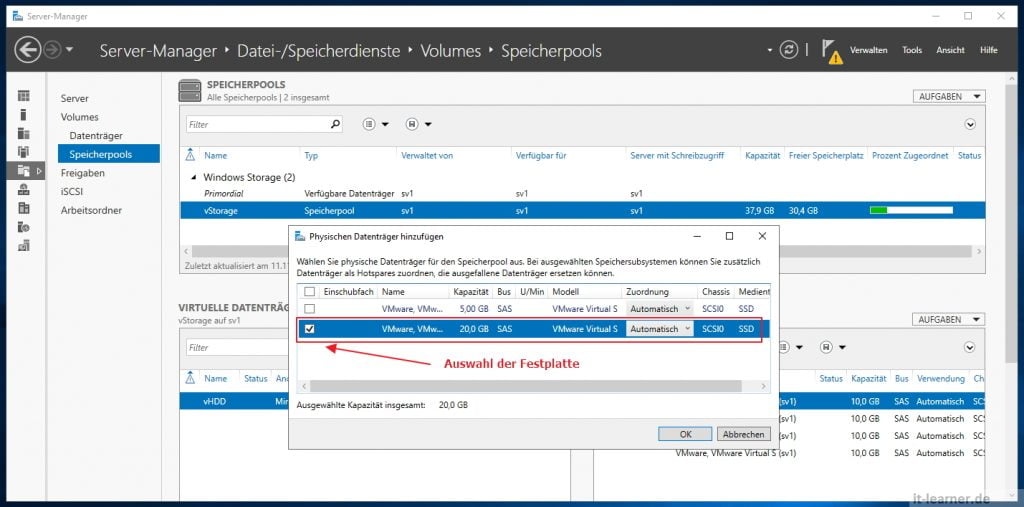Toggle the select-all checkbox in the dialog header
Screen dimensions: 1024x507
(x=310, y=291)
